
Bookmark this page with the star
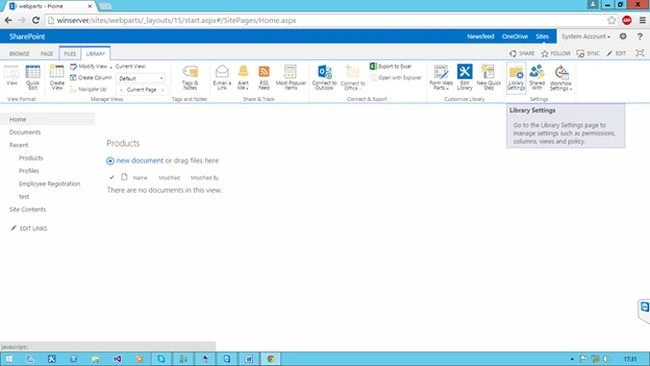tap(611, 20)
